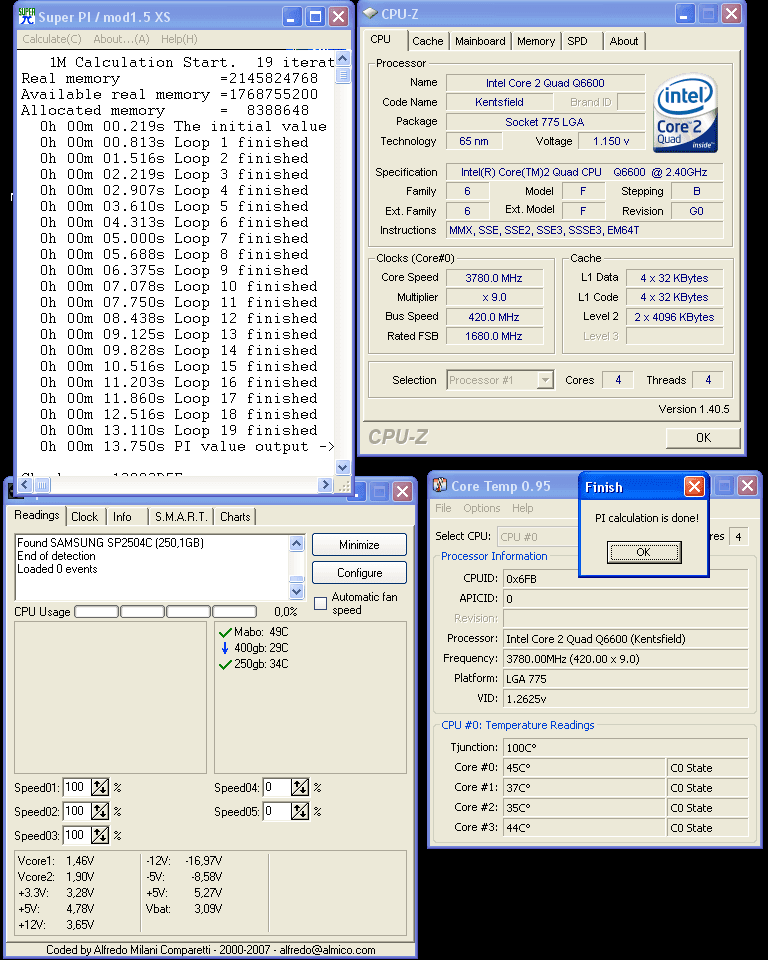Click the Minimize button in SpeedFan

359,545
